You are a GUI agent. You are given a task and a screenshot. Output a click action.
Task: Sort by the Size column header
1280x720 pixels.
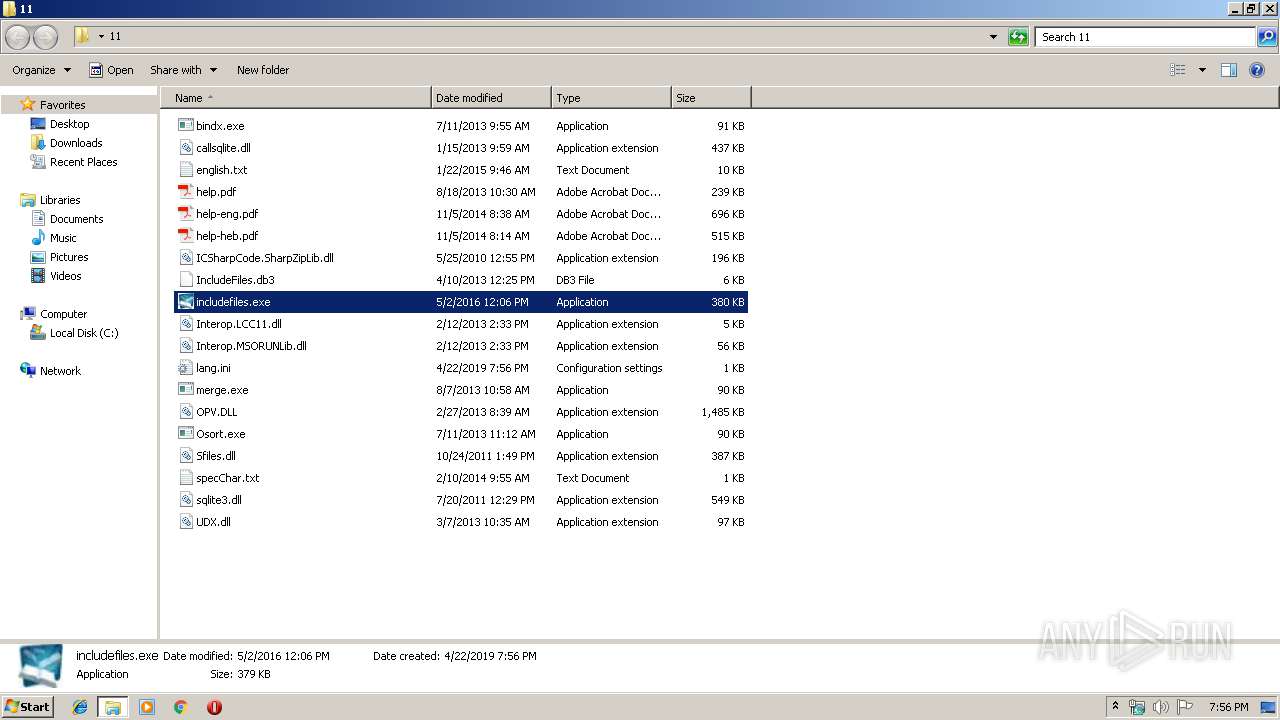[x=711, y=98]
